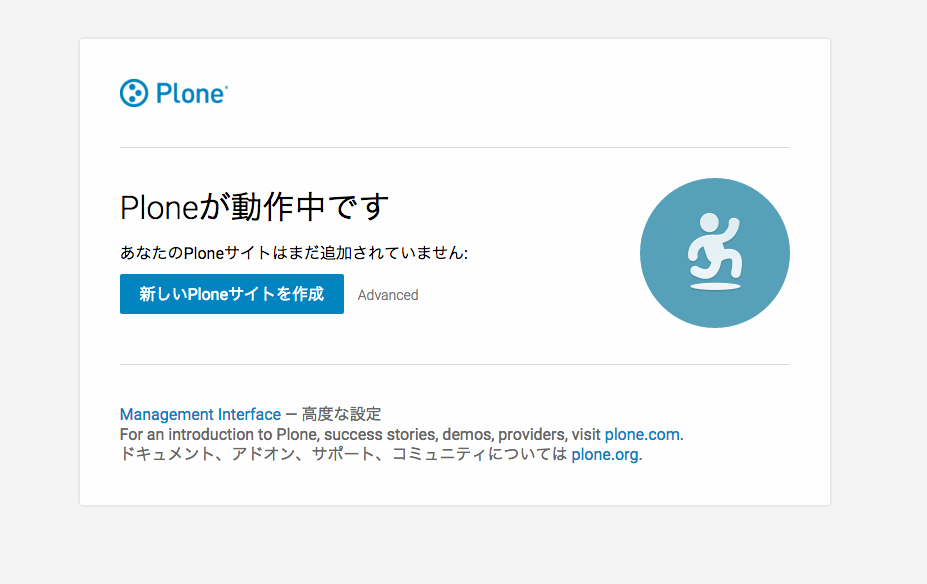Image resolution: width=927 pixels, height=584 pixels.
Task: Open the Advanced site creation link
Action: (388, 295)
